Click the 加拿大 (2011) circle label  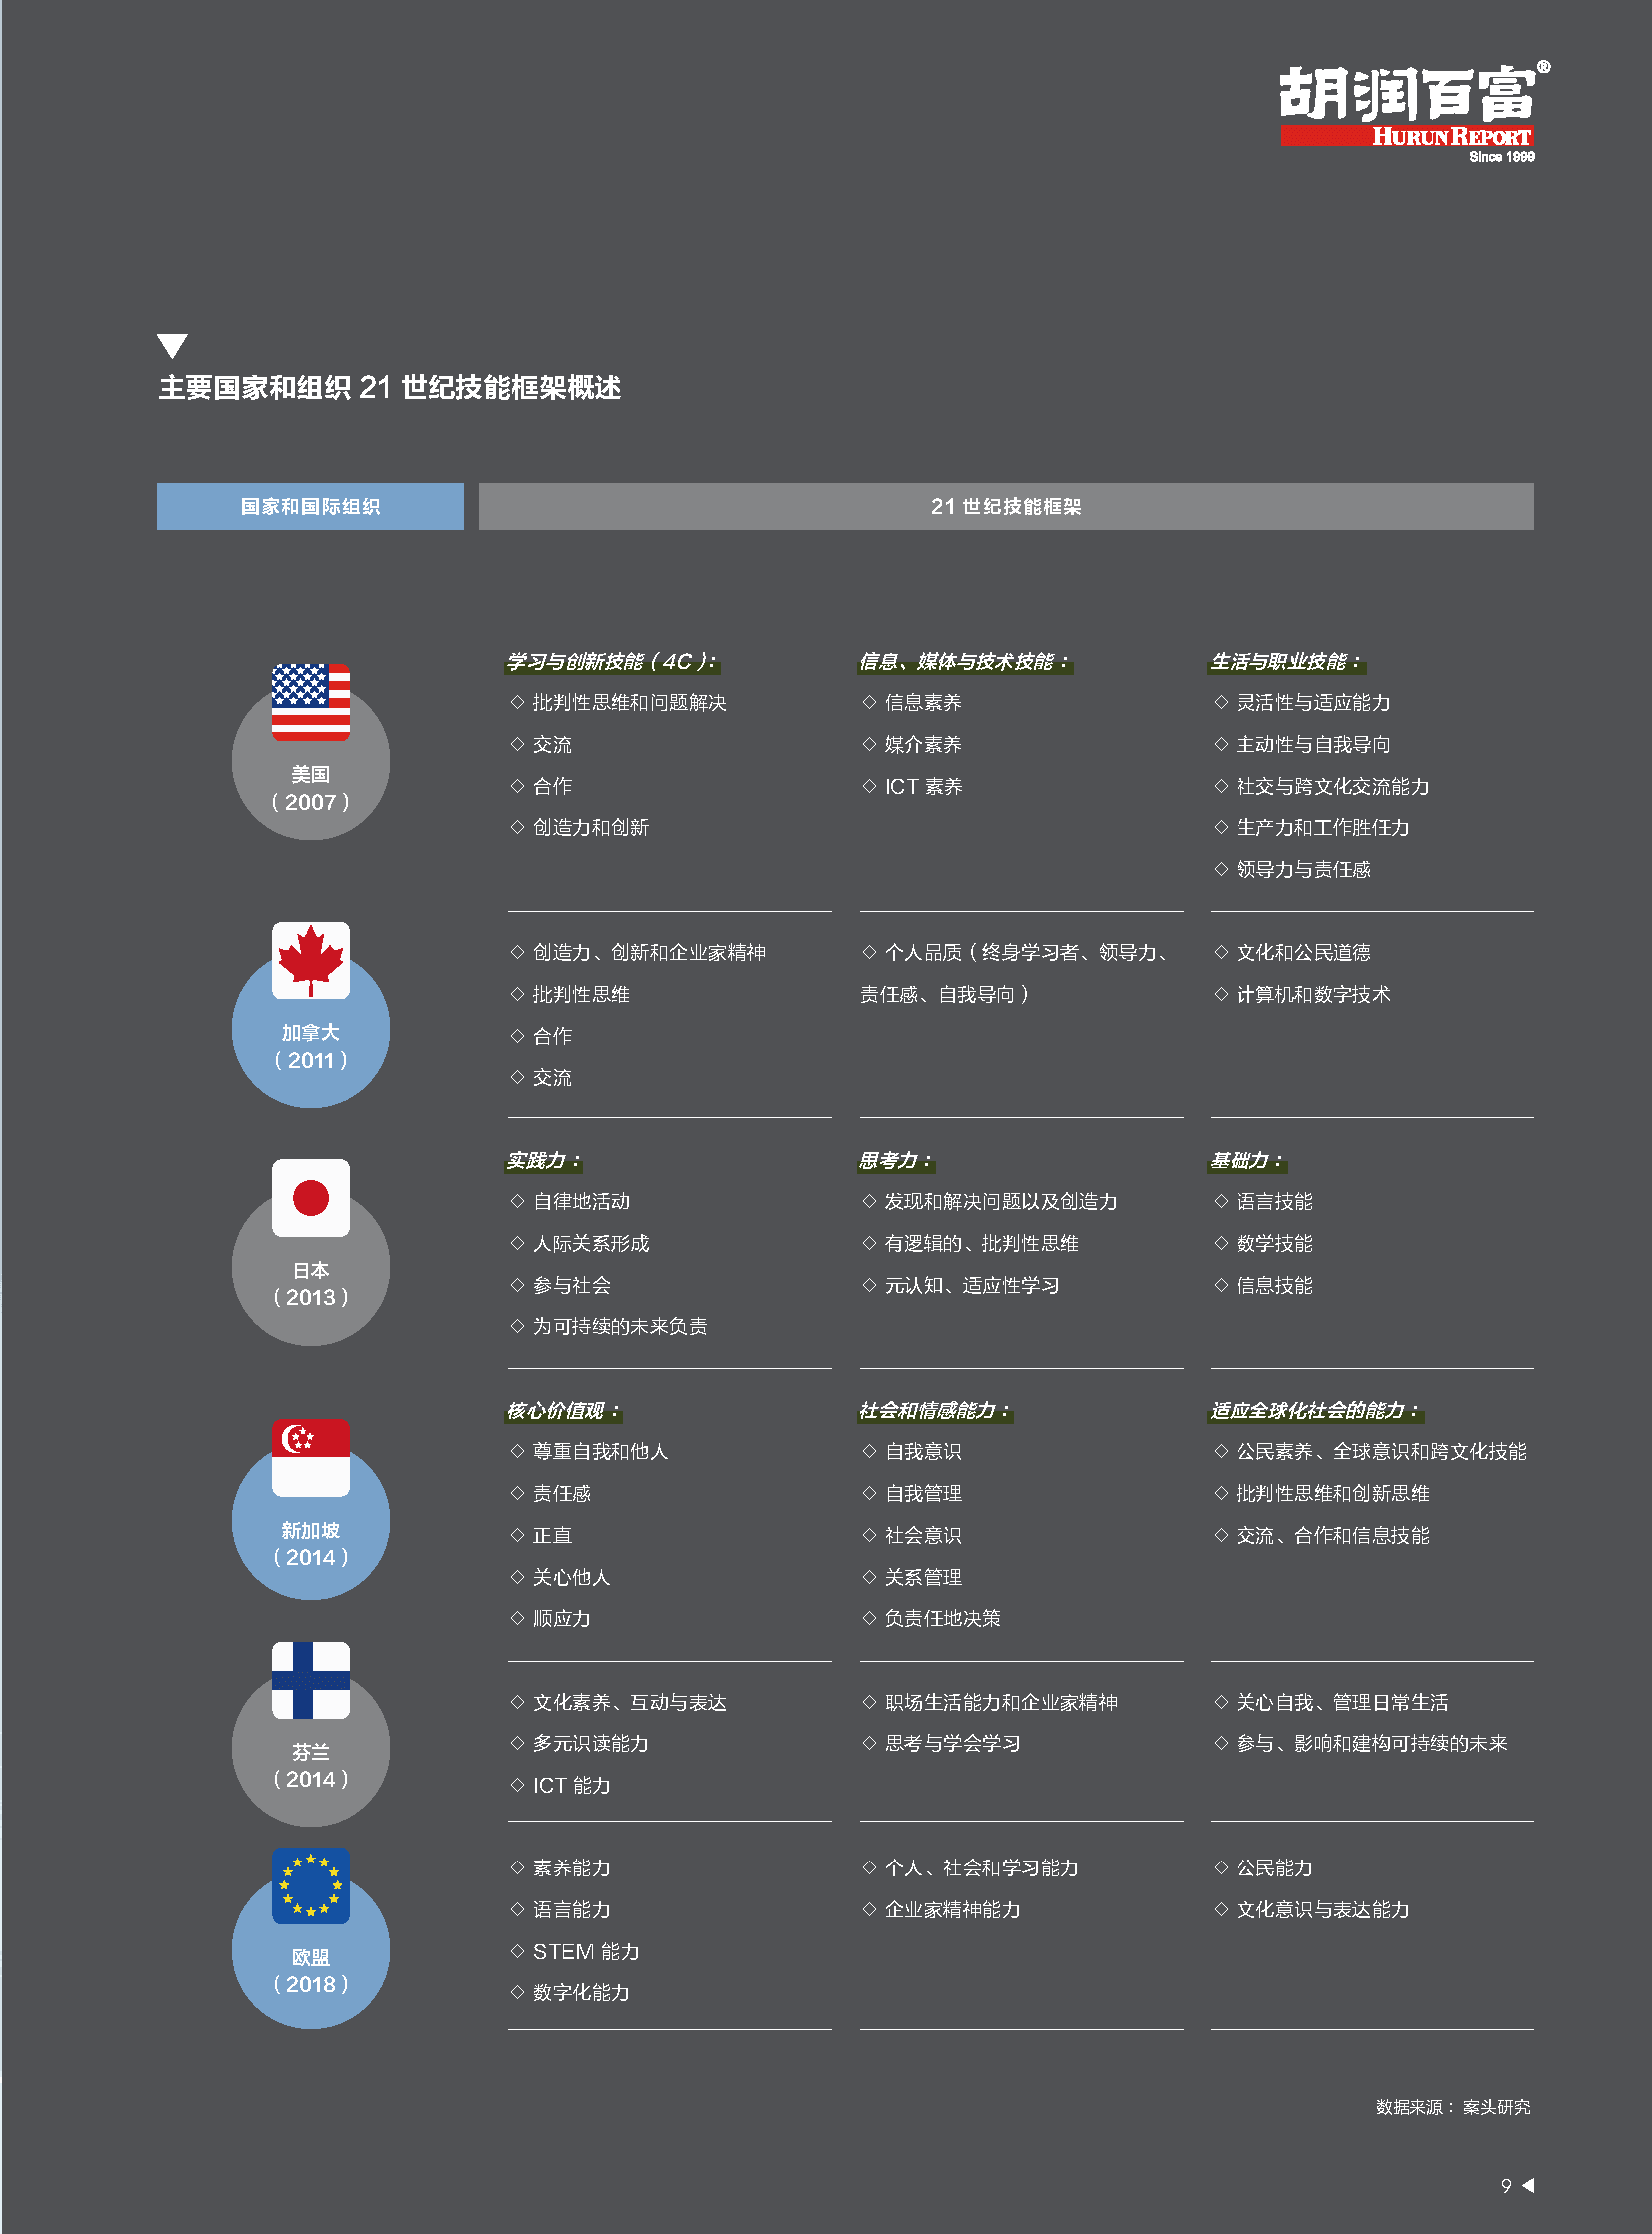tap(310, 1046)
